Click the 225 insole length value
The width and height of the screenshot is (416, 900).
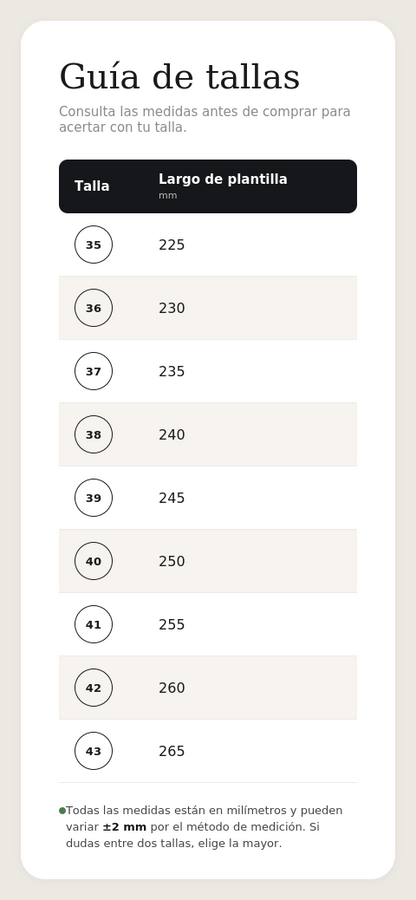coord(172,245)
